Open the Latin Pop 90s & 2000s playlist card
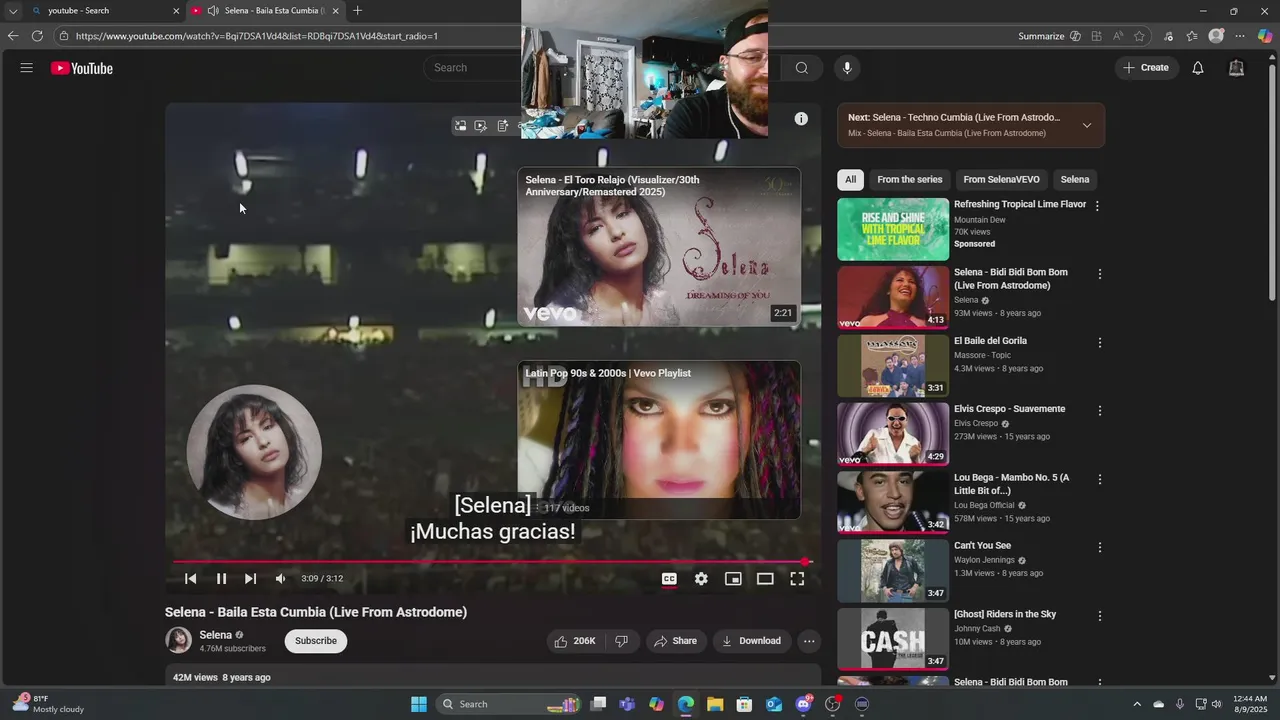Image resolution: width=1280 pixels, height=720 pixels. click(659, 440)
